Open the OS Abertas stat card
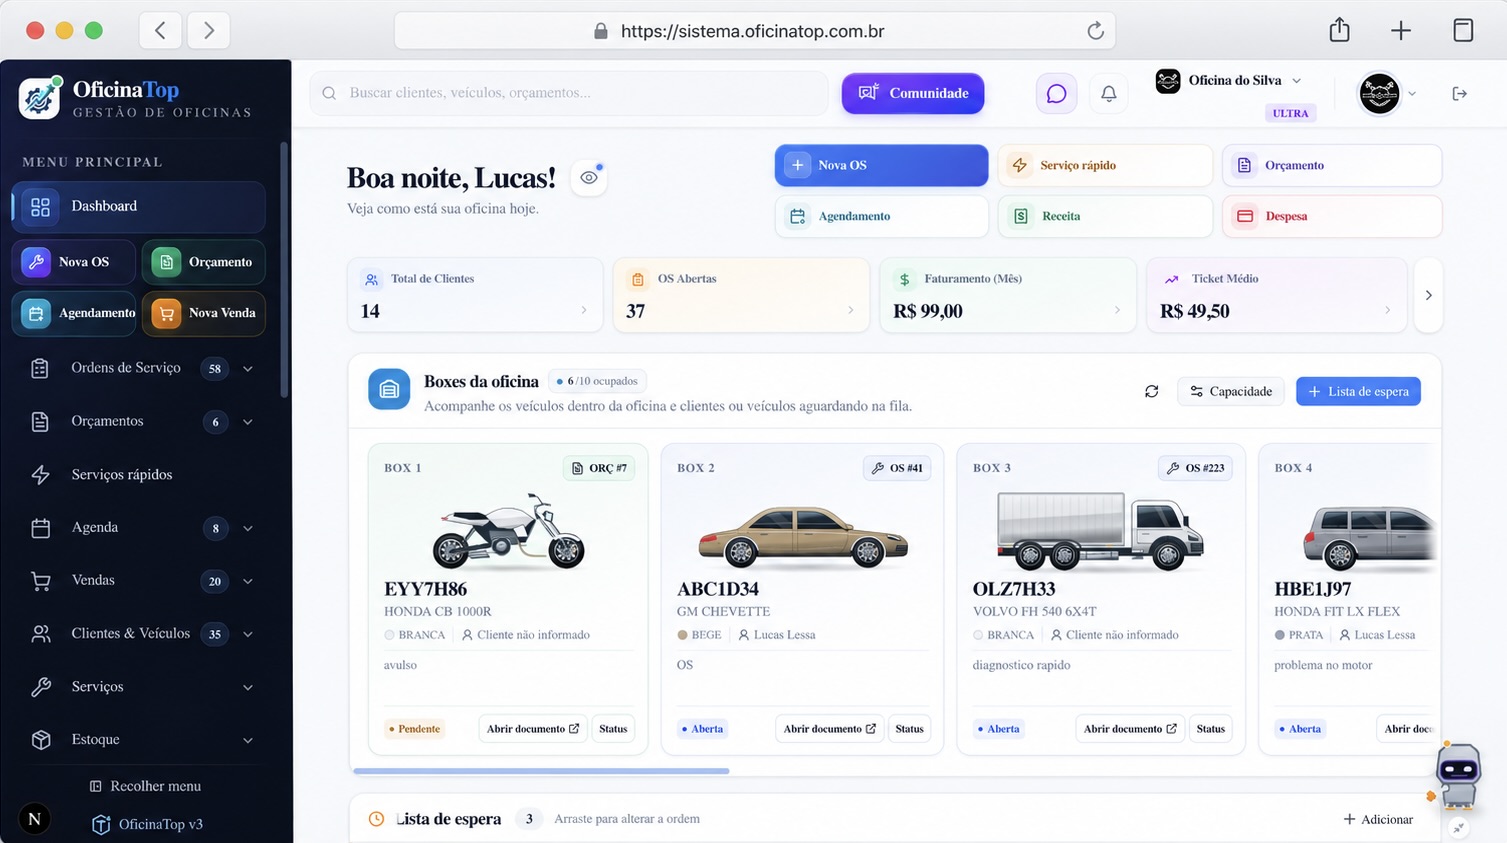This screenshot has height=843, width=1507. [741, 295]
